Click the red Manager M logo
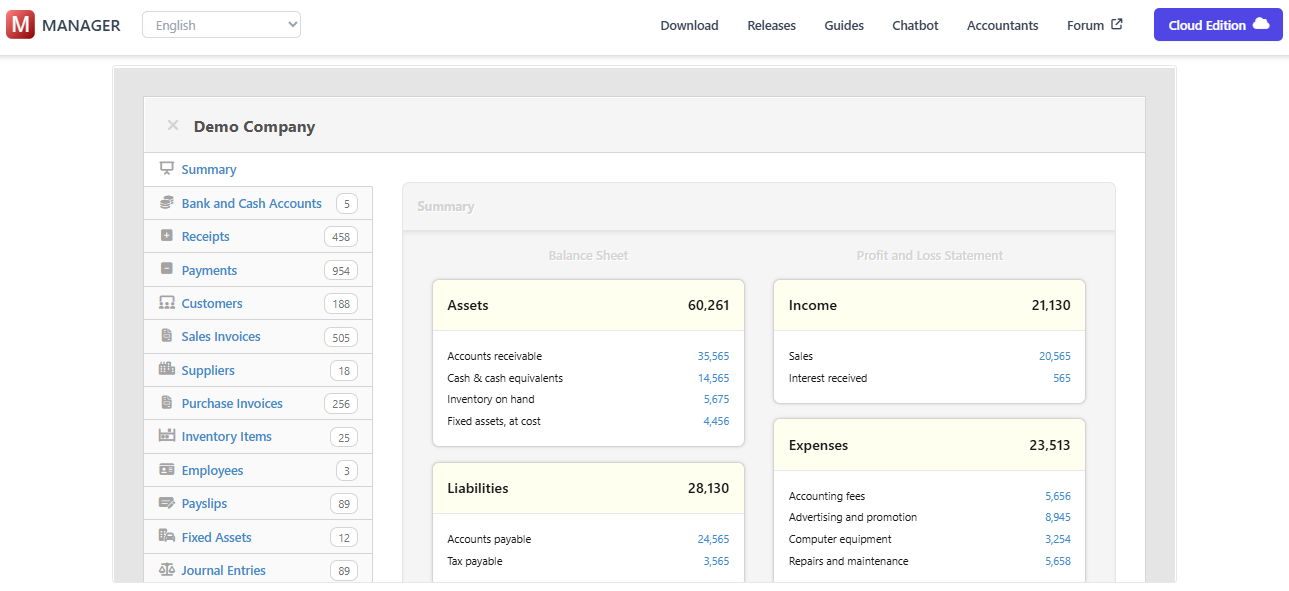Image resolution: width=1289 pixels, height=591 pixels. (x=22, y=24)
